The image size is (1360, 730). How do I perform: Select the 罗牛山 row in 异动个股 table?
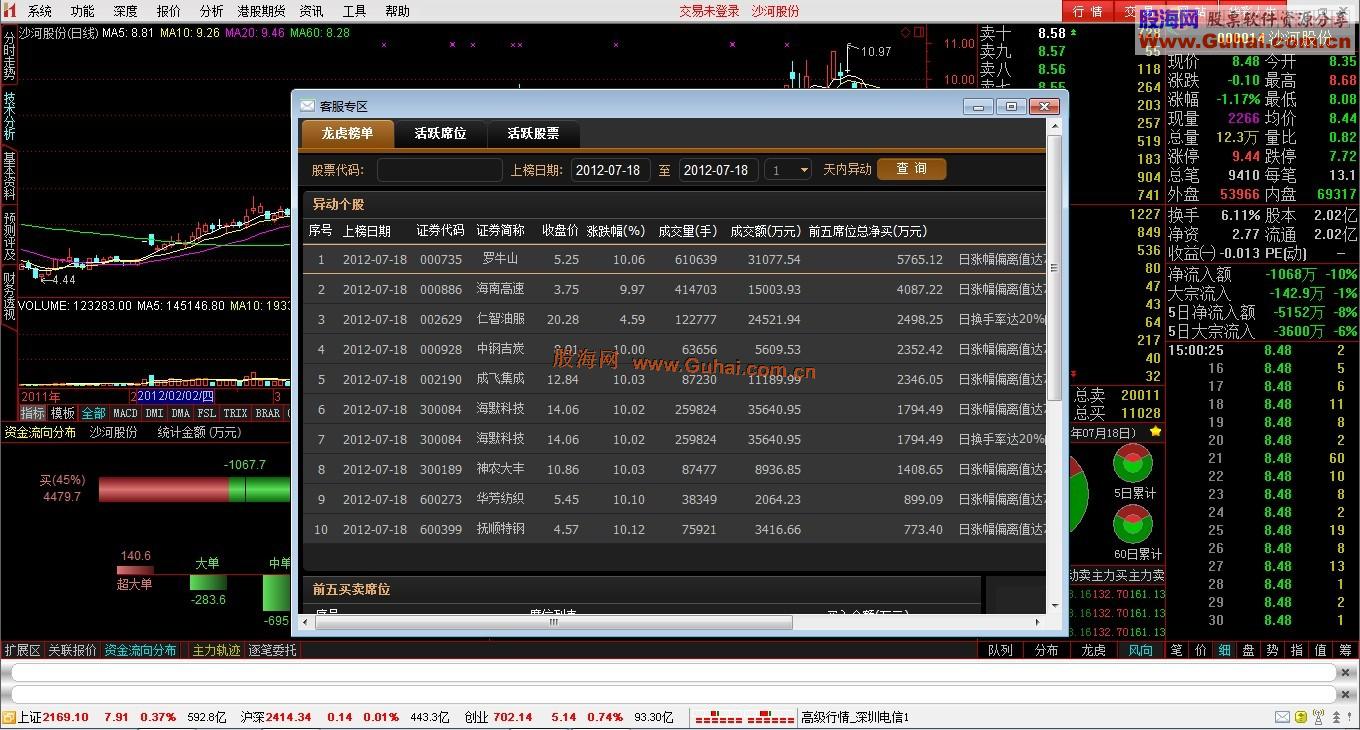coord(675,259)
